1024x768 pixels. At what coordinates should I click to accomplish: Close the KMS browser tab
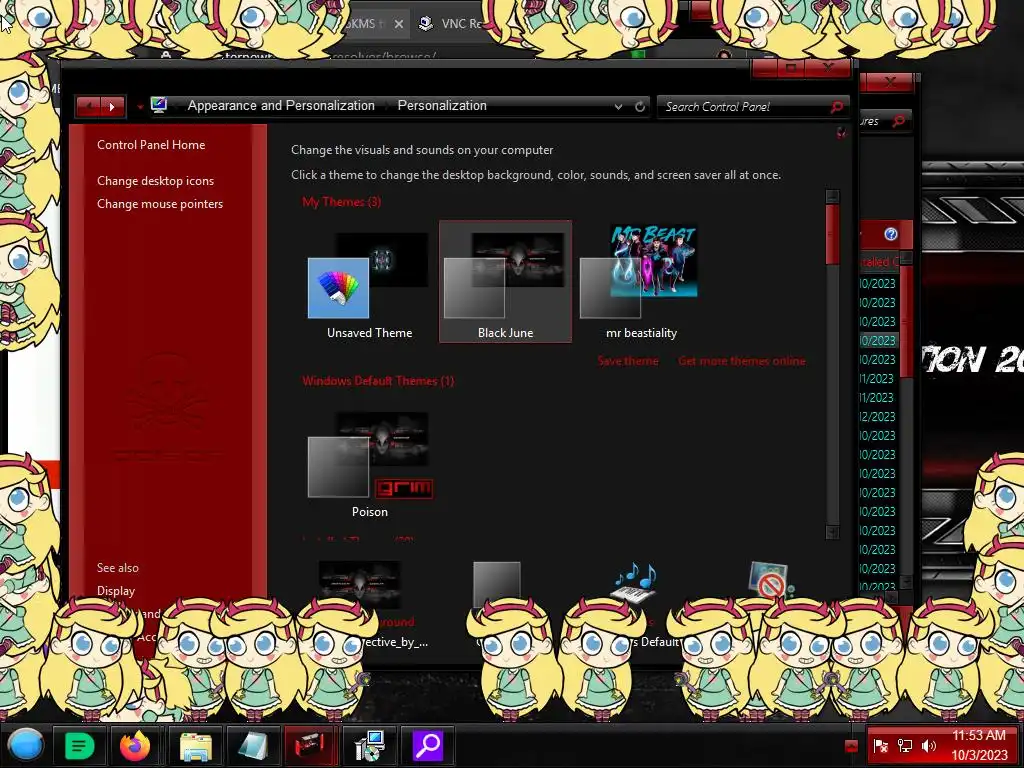[x=398, y=24]
